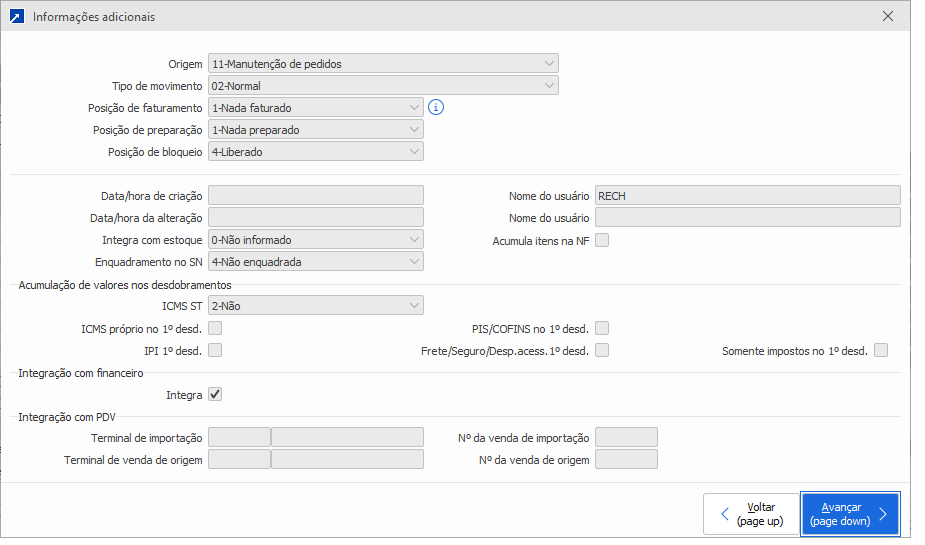925x545 pixels.
Task: Close the Informações adicionais dialog
Action: pos(888,17)
